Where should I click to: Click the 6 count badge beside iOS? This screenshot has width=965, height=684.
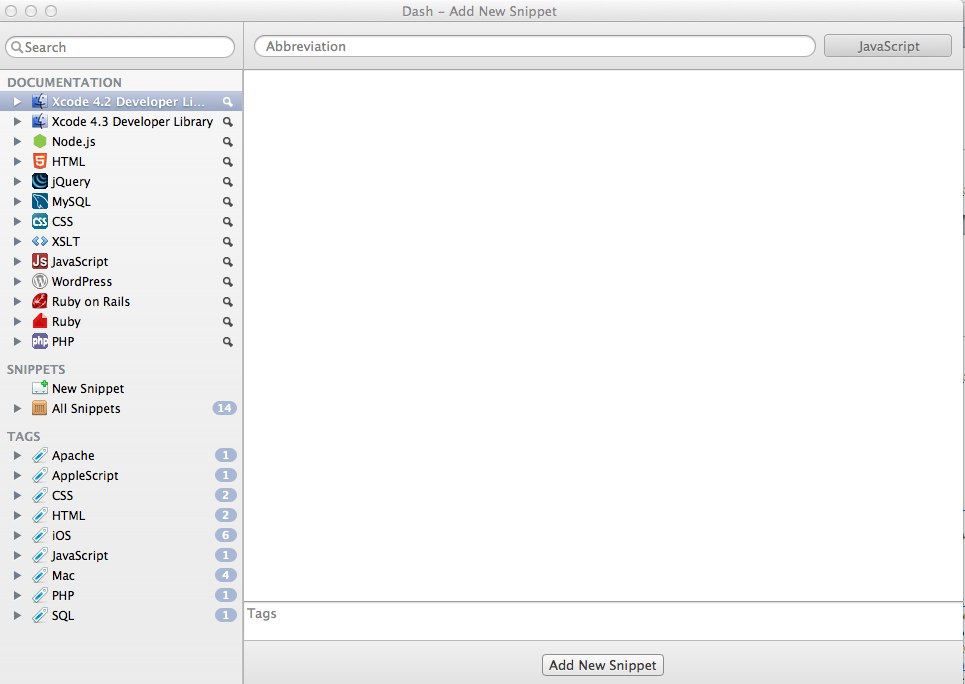point(225,535)
